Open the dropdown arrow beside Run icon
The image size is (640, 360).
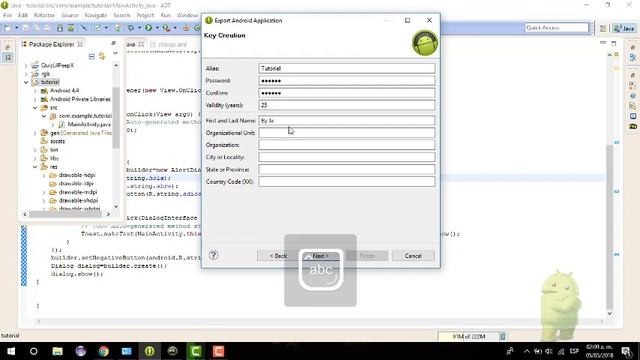[x=157, y=28]
